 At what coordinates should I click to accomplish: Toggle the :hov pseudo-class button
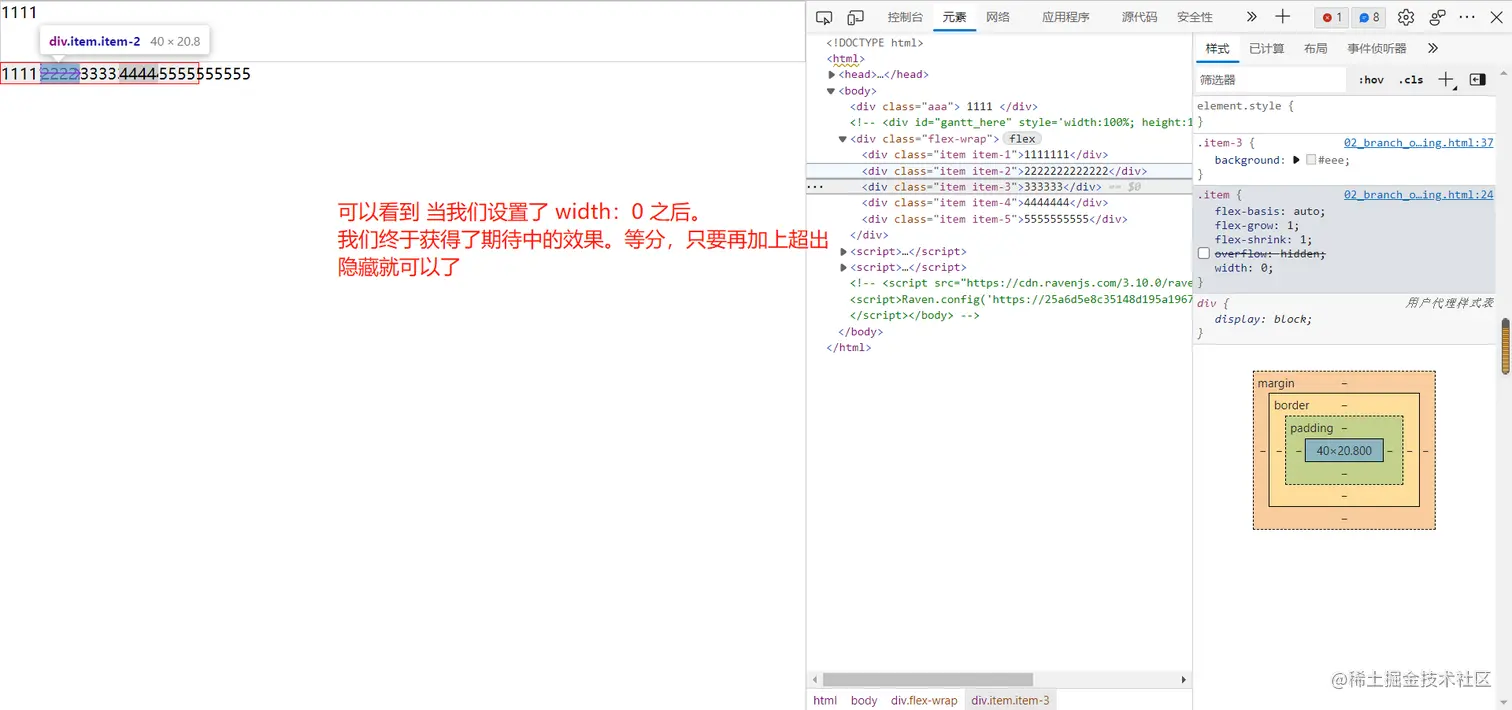[x=1371, y=79]
